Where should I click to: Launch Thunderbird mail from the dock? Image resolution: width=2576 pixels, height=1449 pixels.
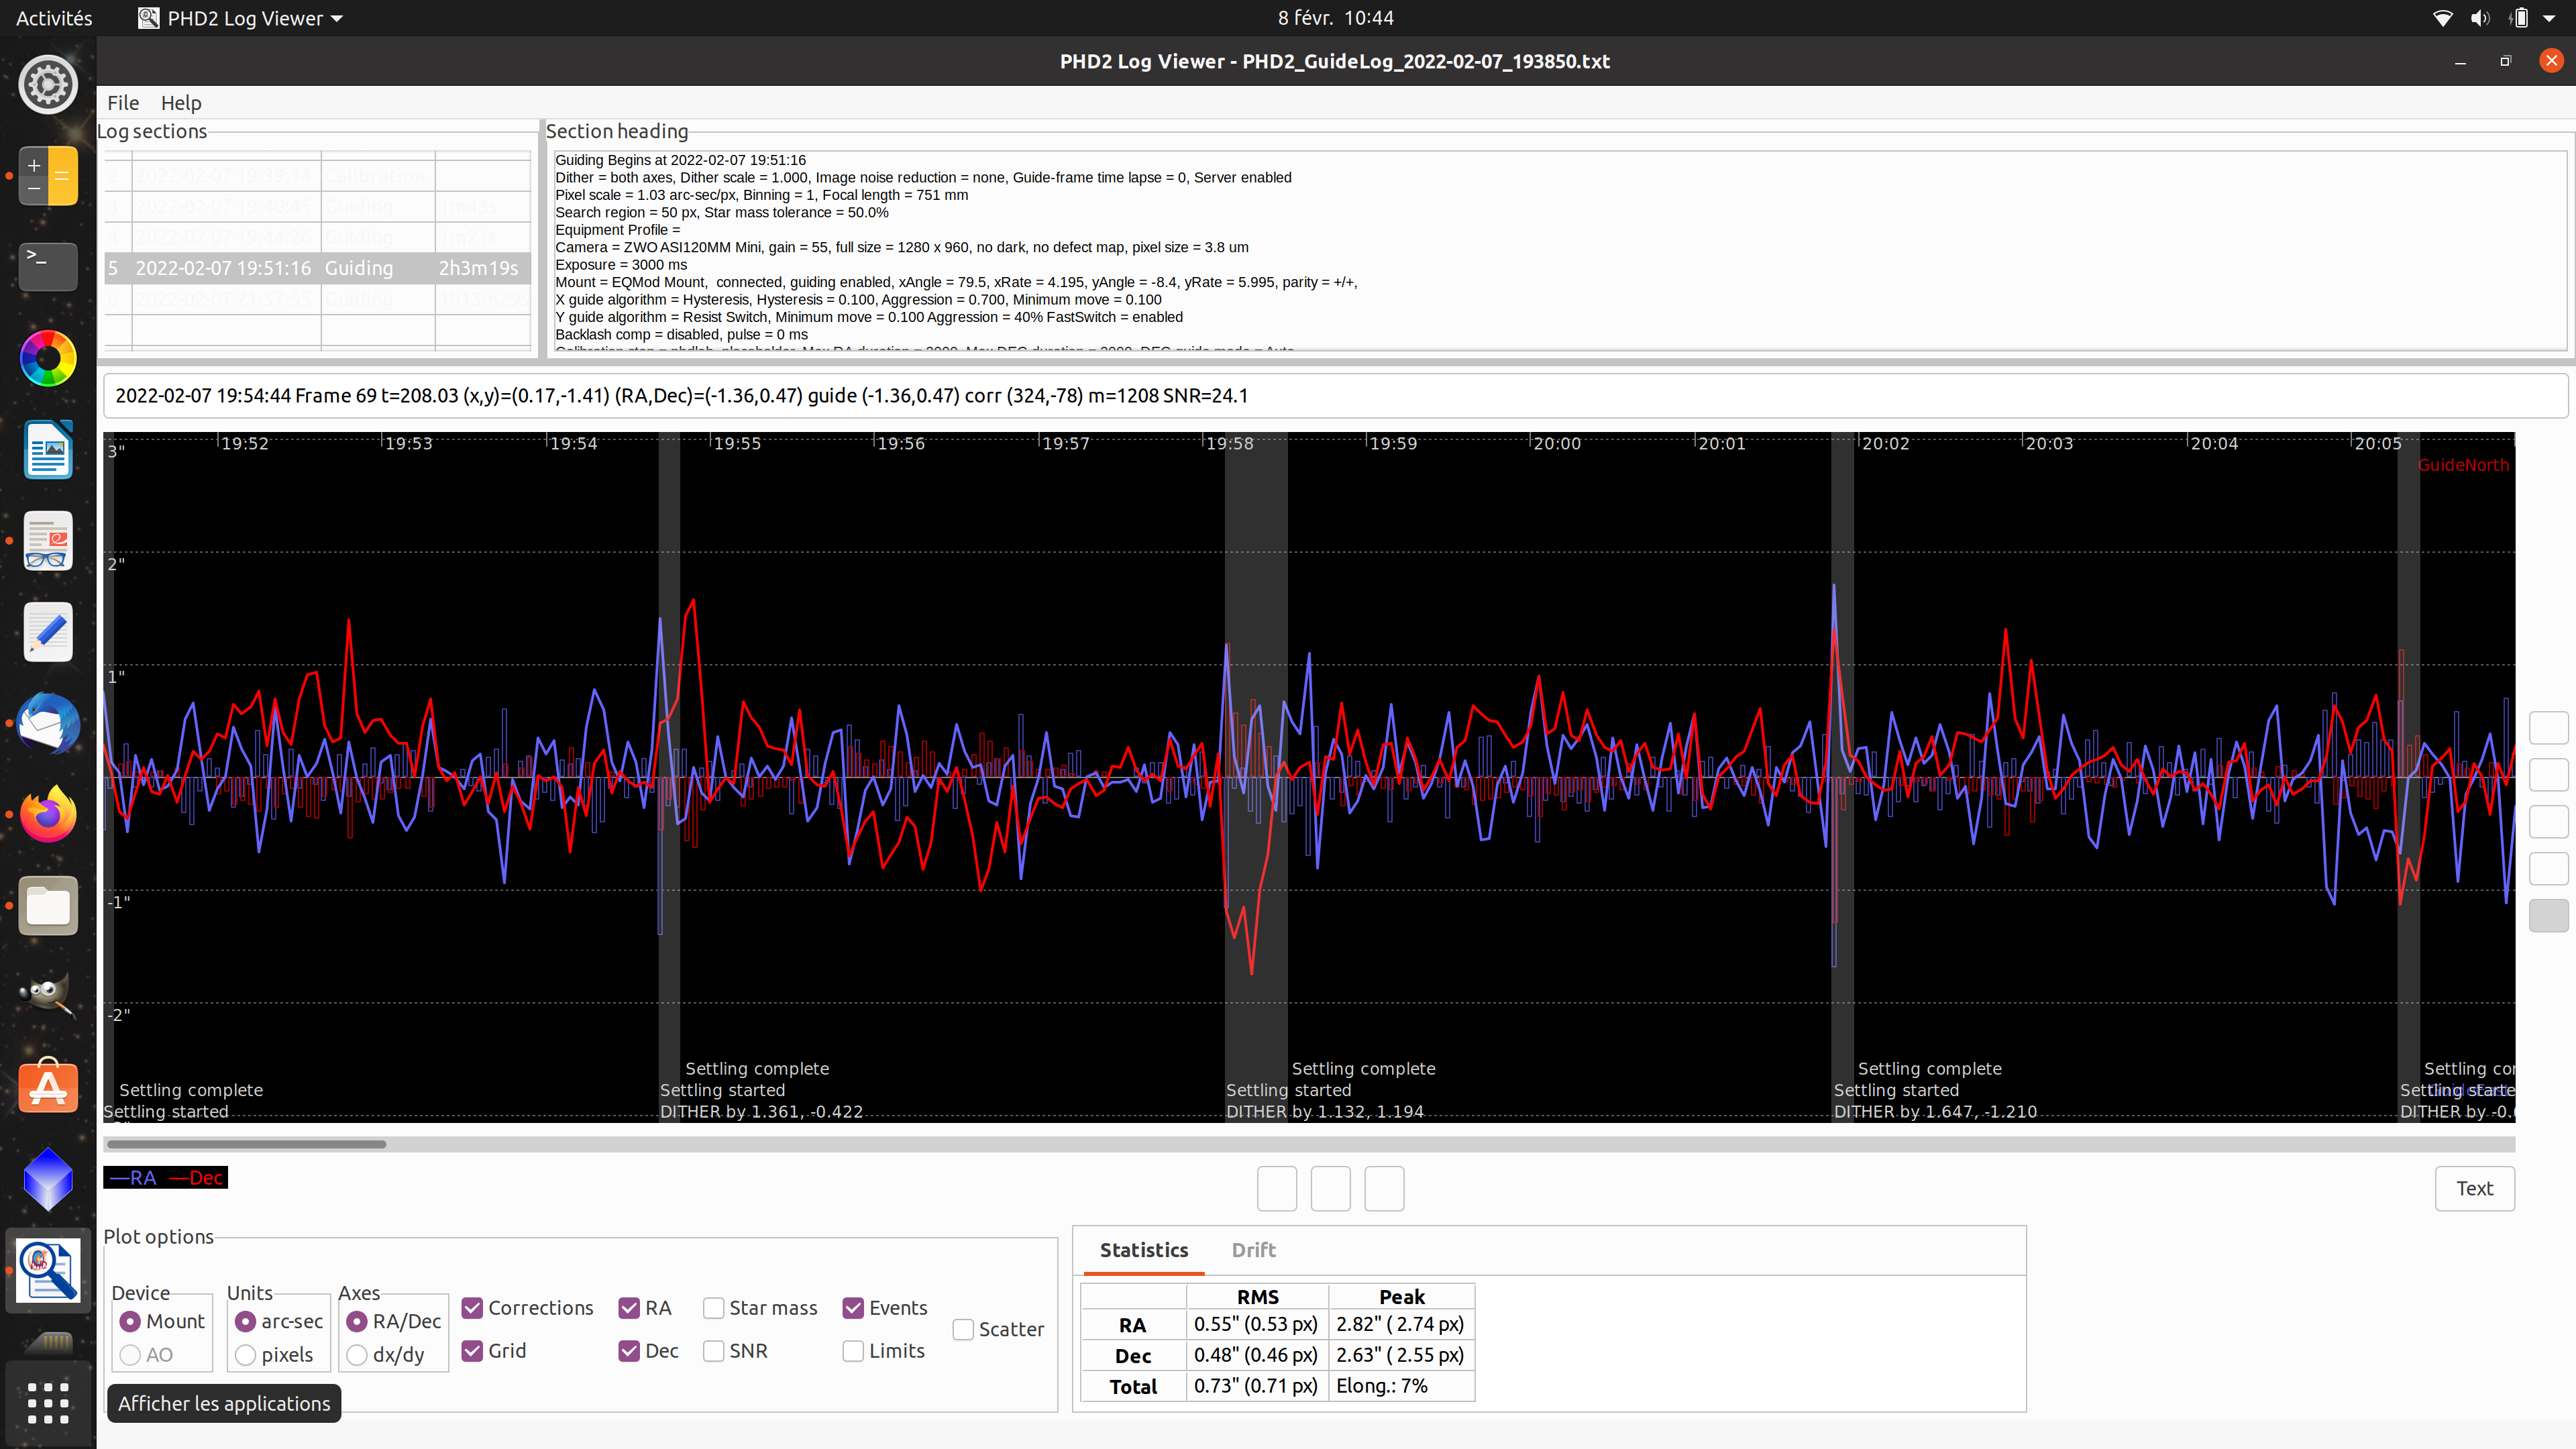tap(48, 724)
